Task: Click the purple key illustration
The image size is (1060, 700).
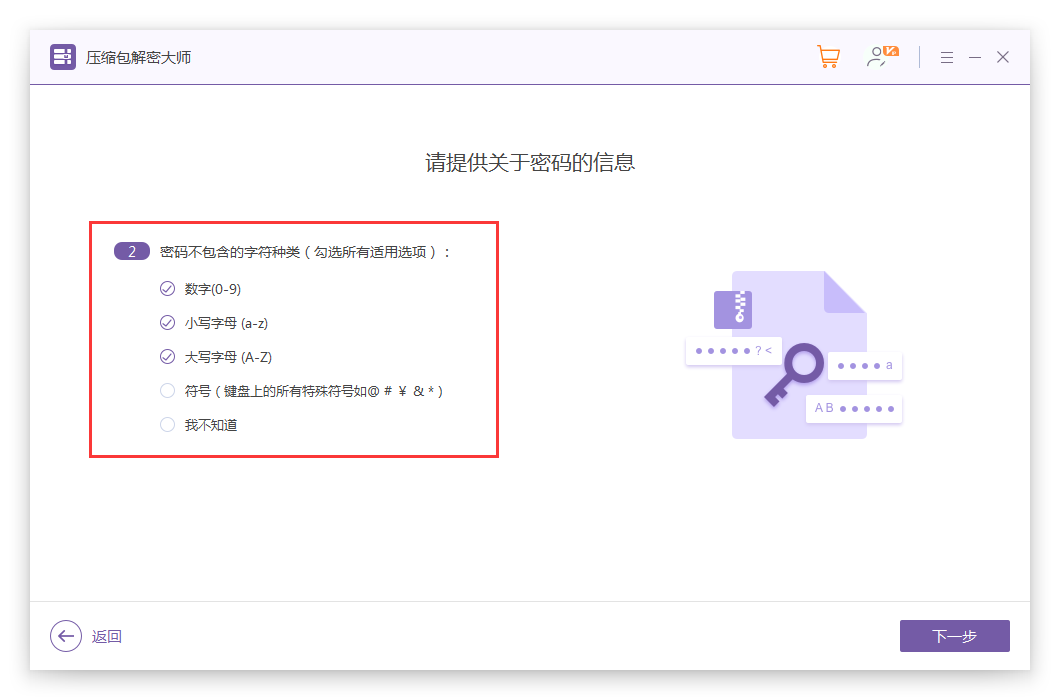Action: 794,374
